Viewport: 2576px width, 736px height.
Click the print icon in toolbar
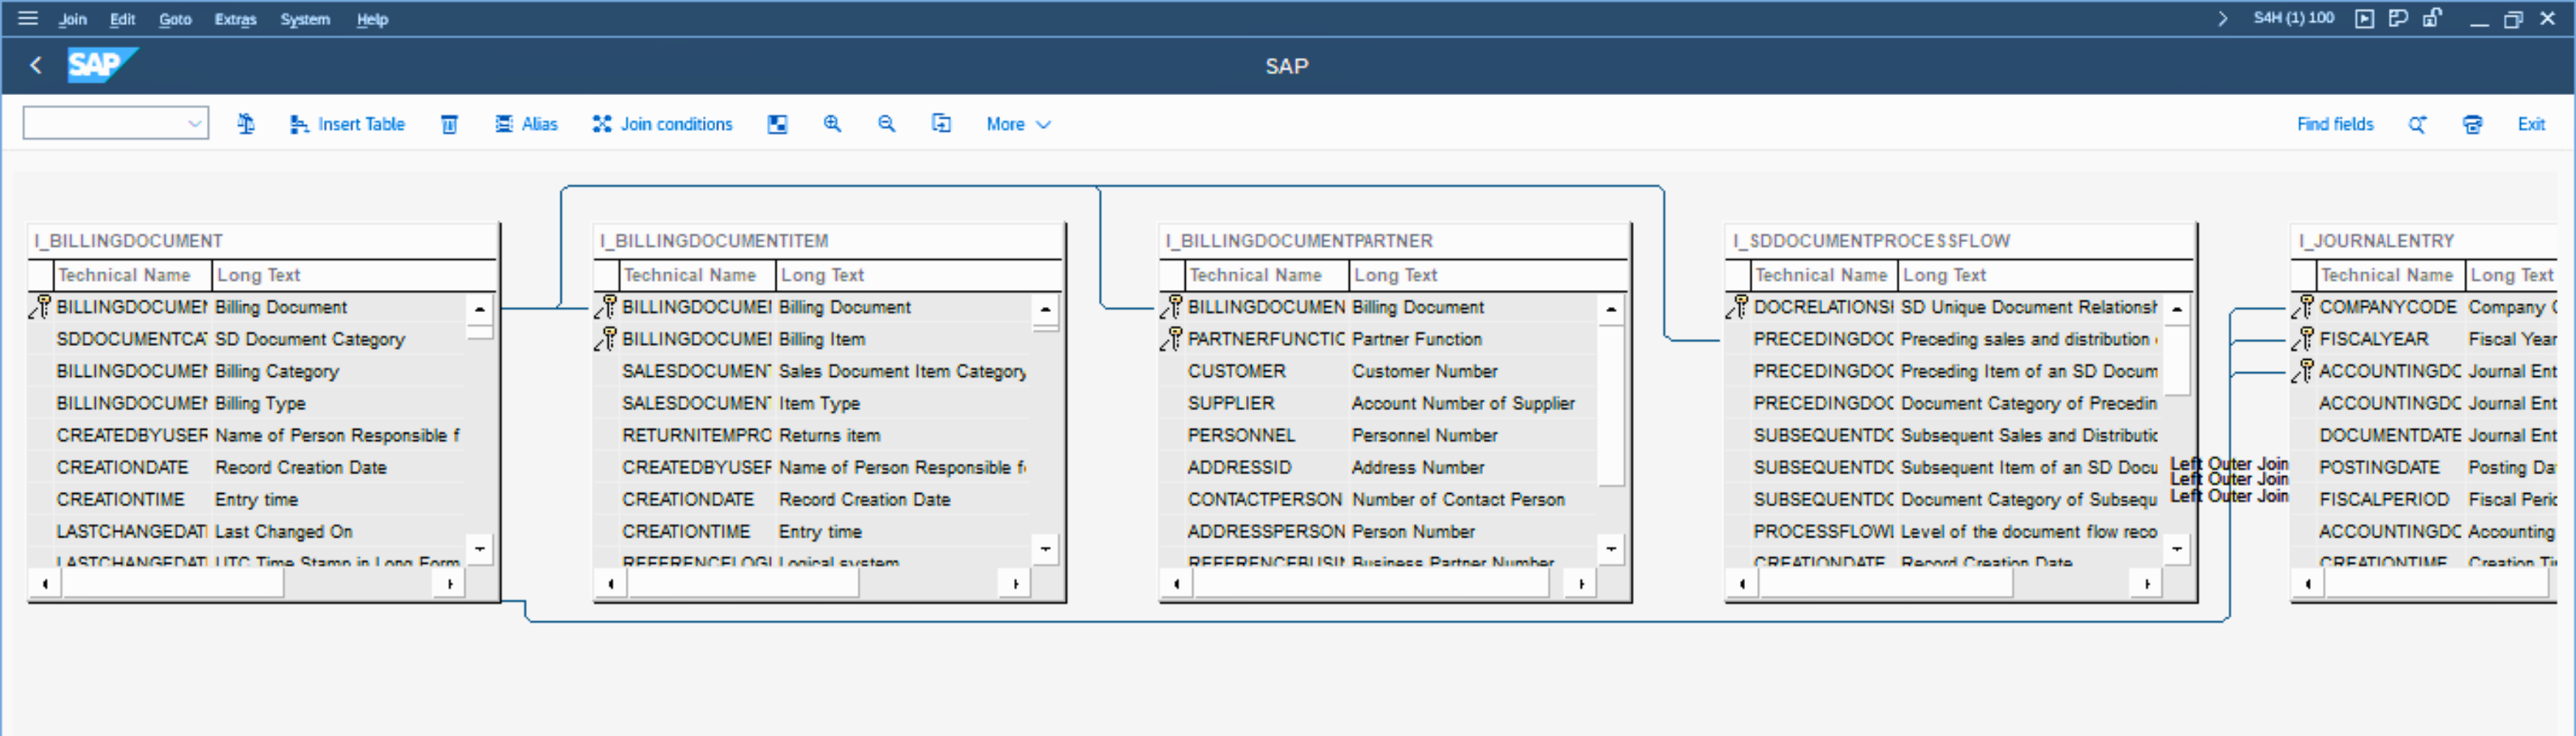2472,124
